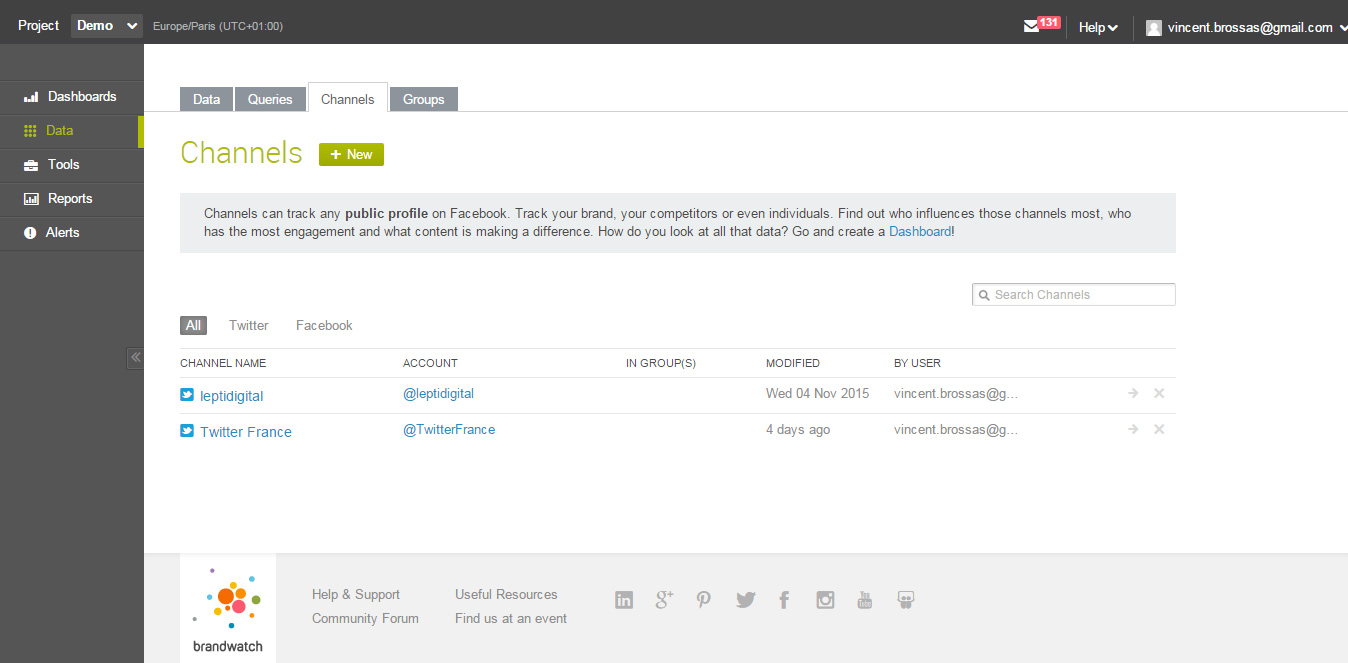Sort by the ACCOUNT column header
This screenshot has height=663, width=1348.
coord(430,363)
